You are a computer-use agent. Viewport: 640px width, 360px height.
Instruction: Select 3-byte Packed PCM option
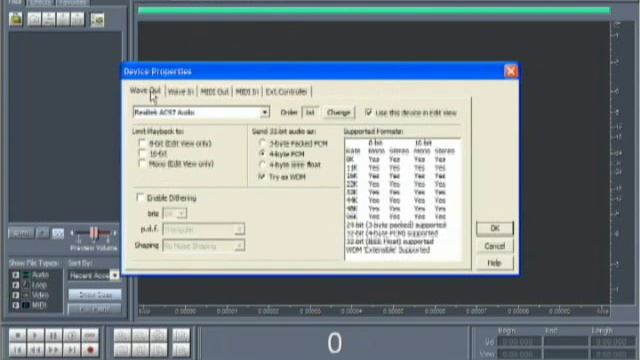point(262,143)
